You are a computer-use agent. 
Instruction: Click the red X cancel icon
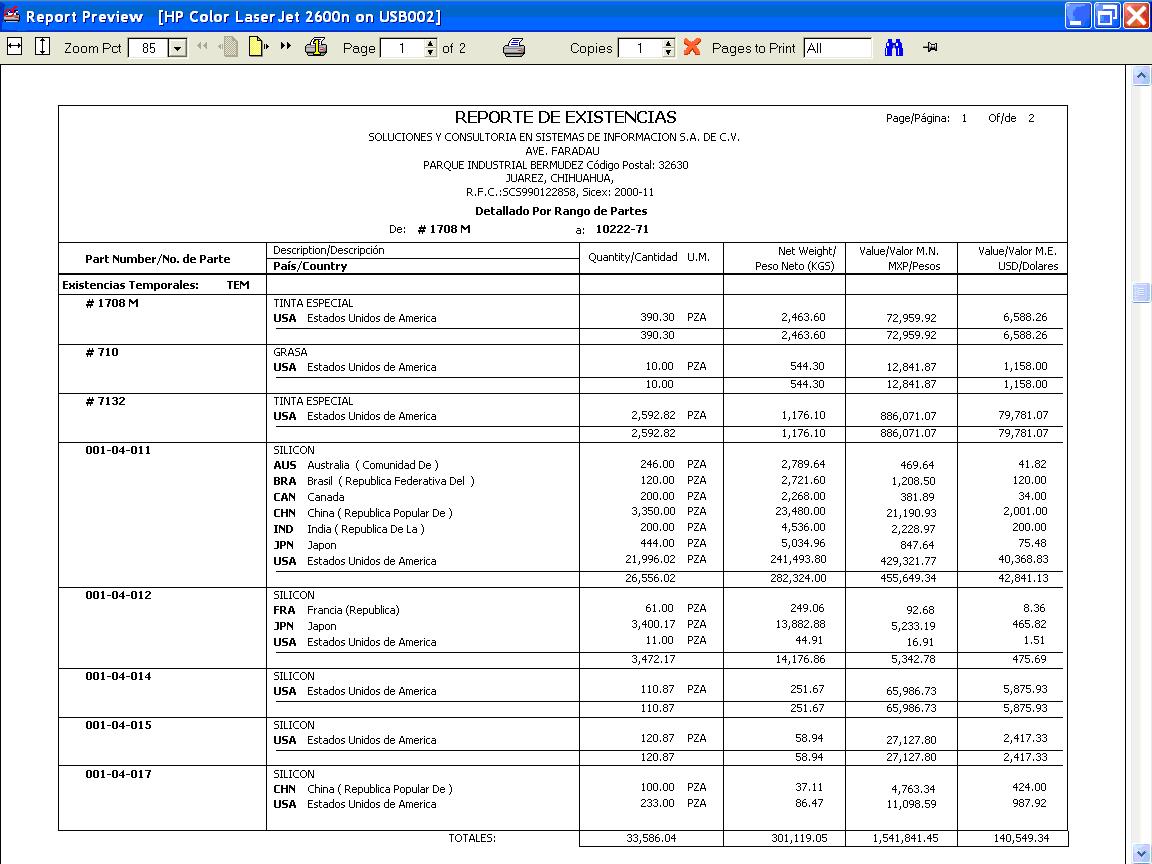pos(691,47)
